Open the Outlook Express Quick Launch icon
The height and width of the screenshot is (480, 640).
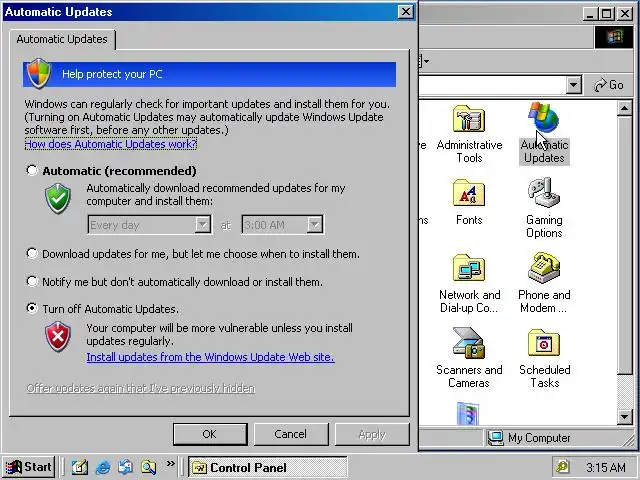[125, 467]
